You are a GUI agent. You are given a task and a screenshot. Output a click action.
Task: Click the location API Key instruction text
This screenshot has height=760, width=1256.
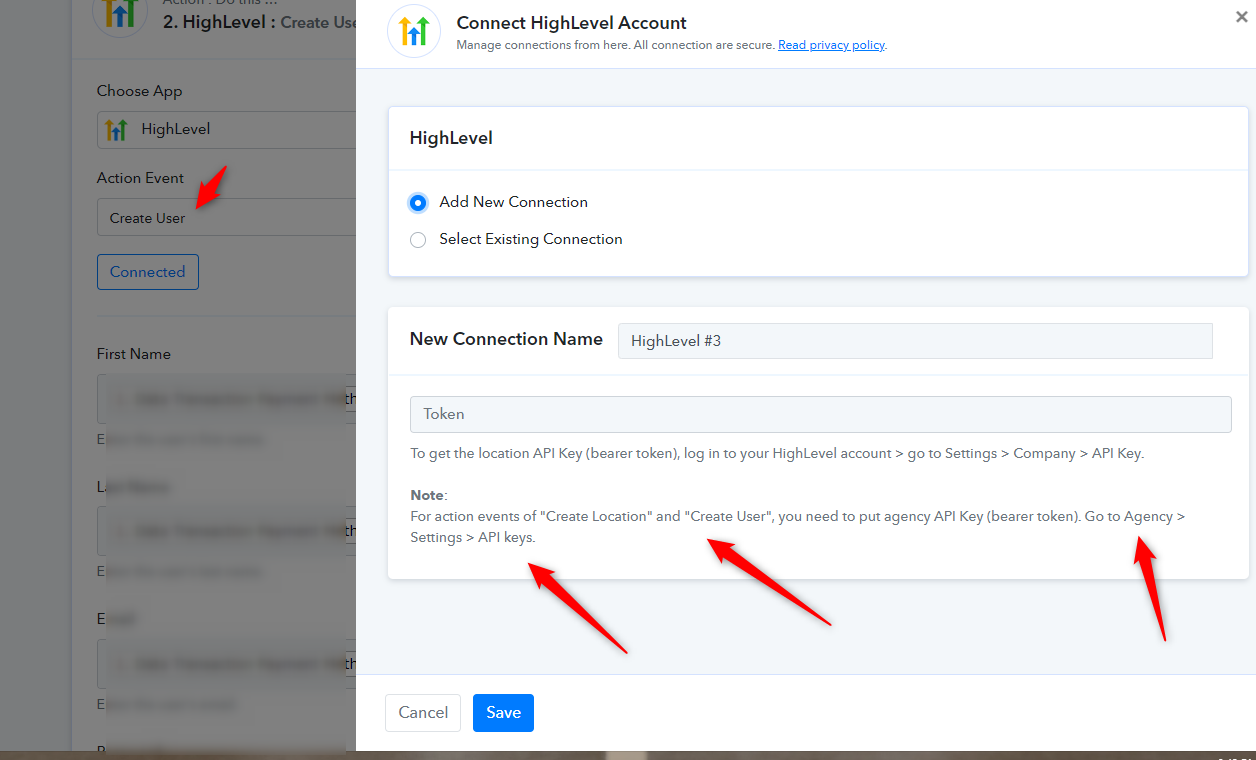tap(777, 453)
